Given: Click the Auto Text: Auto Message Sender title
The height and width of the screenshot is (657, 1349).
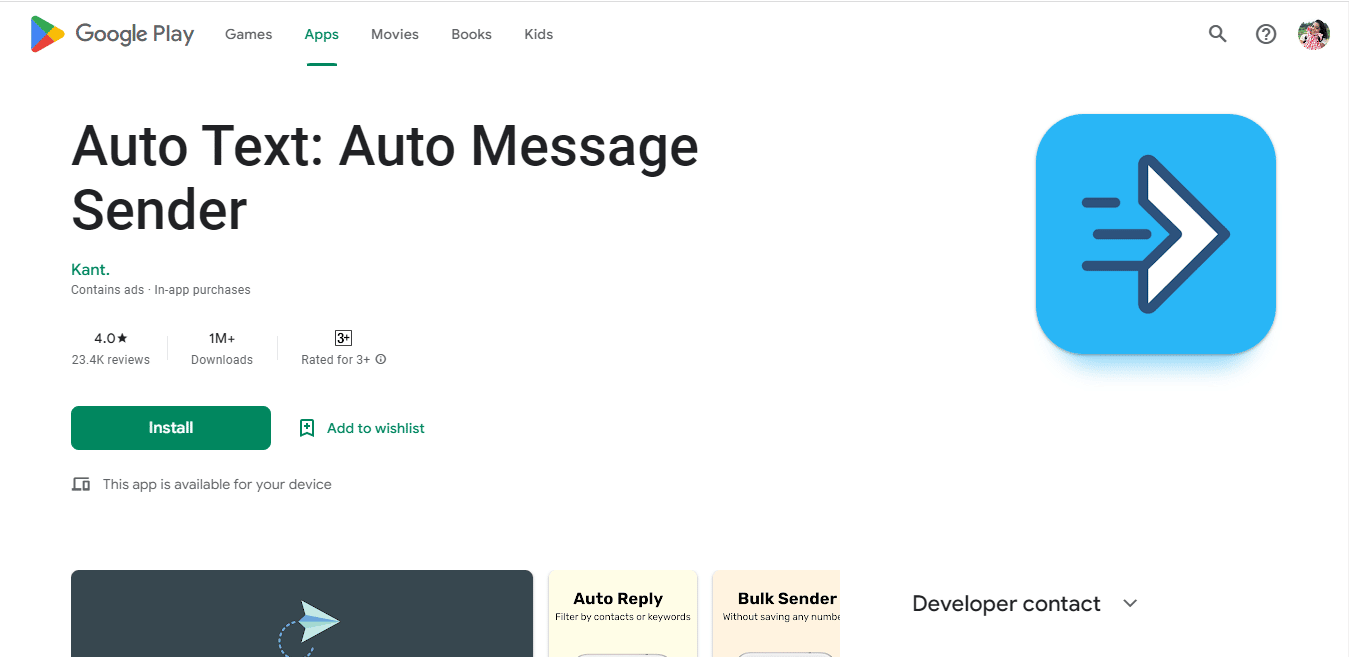Looking at the screenshot, I should (x=385, y=178).
